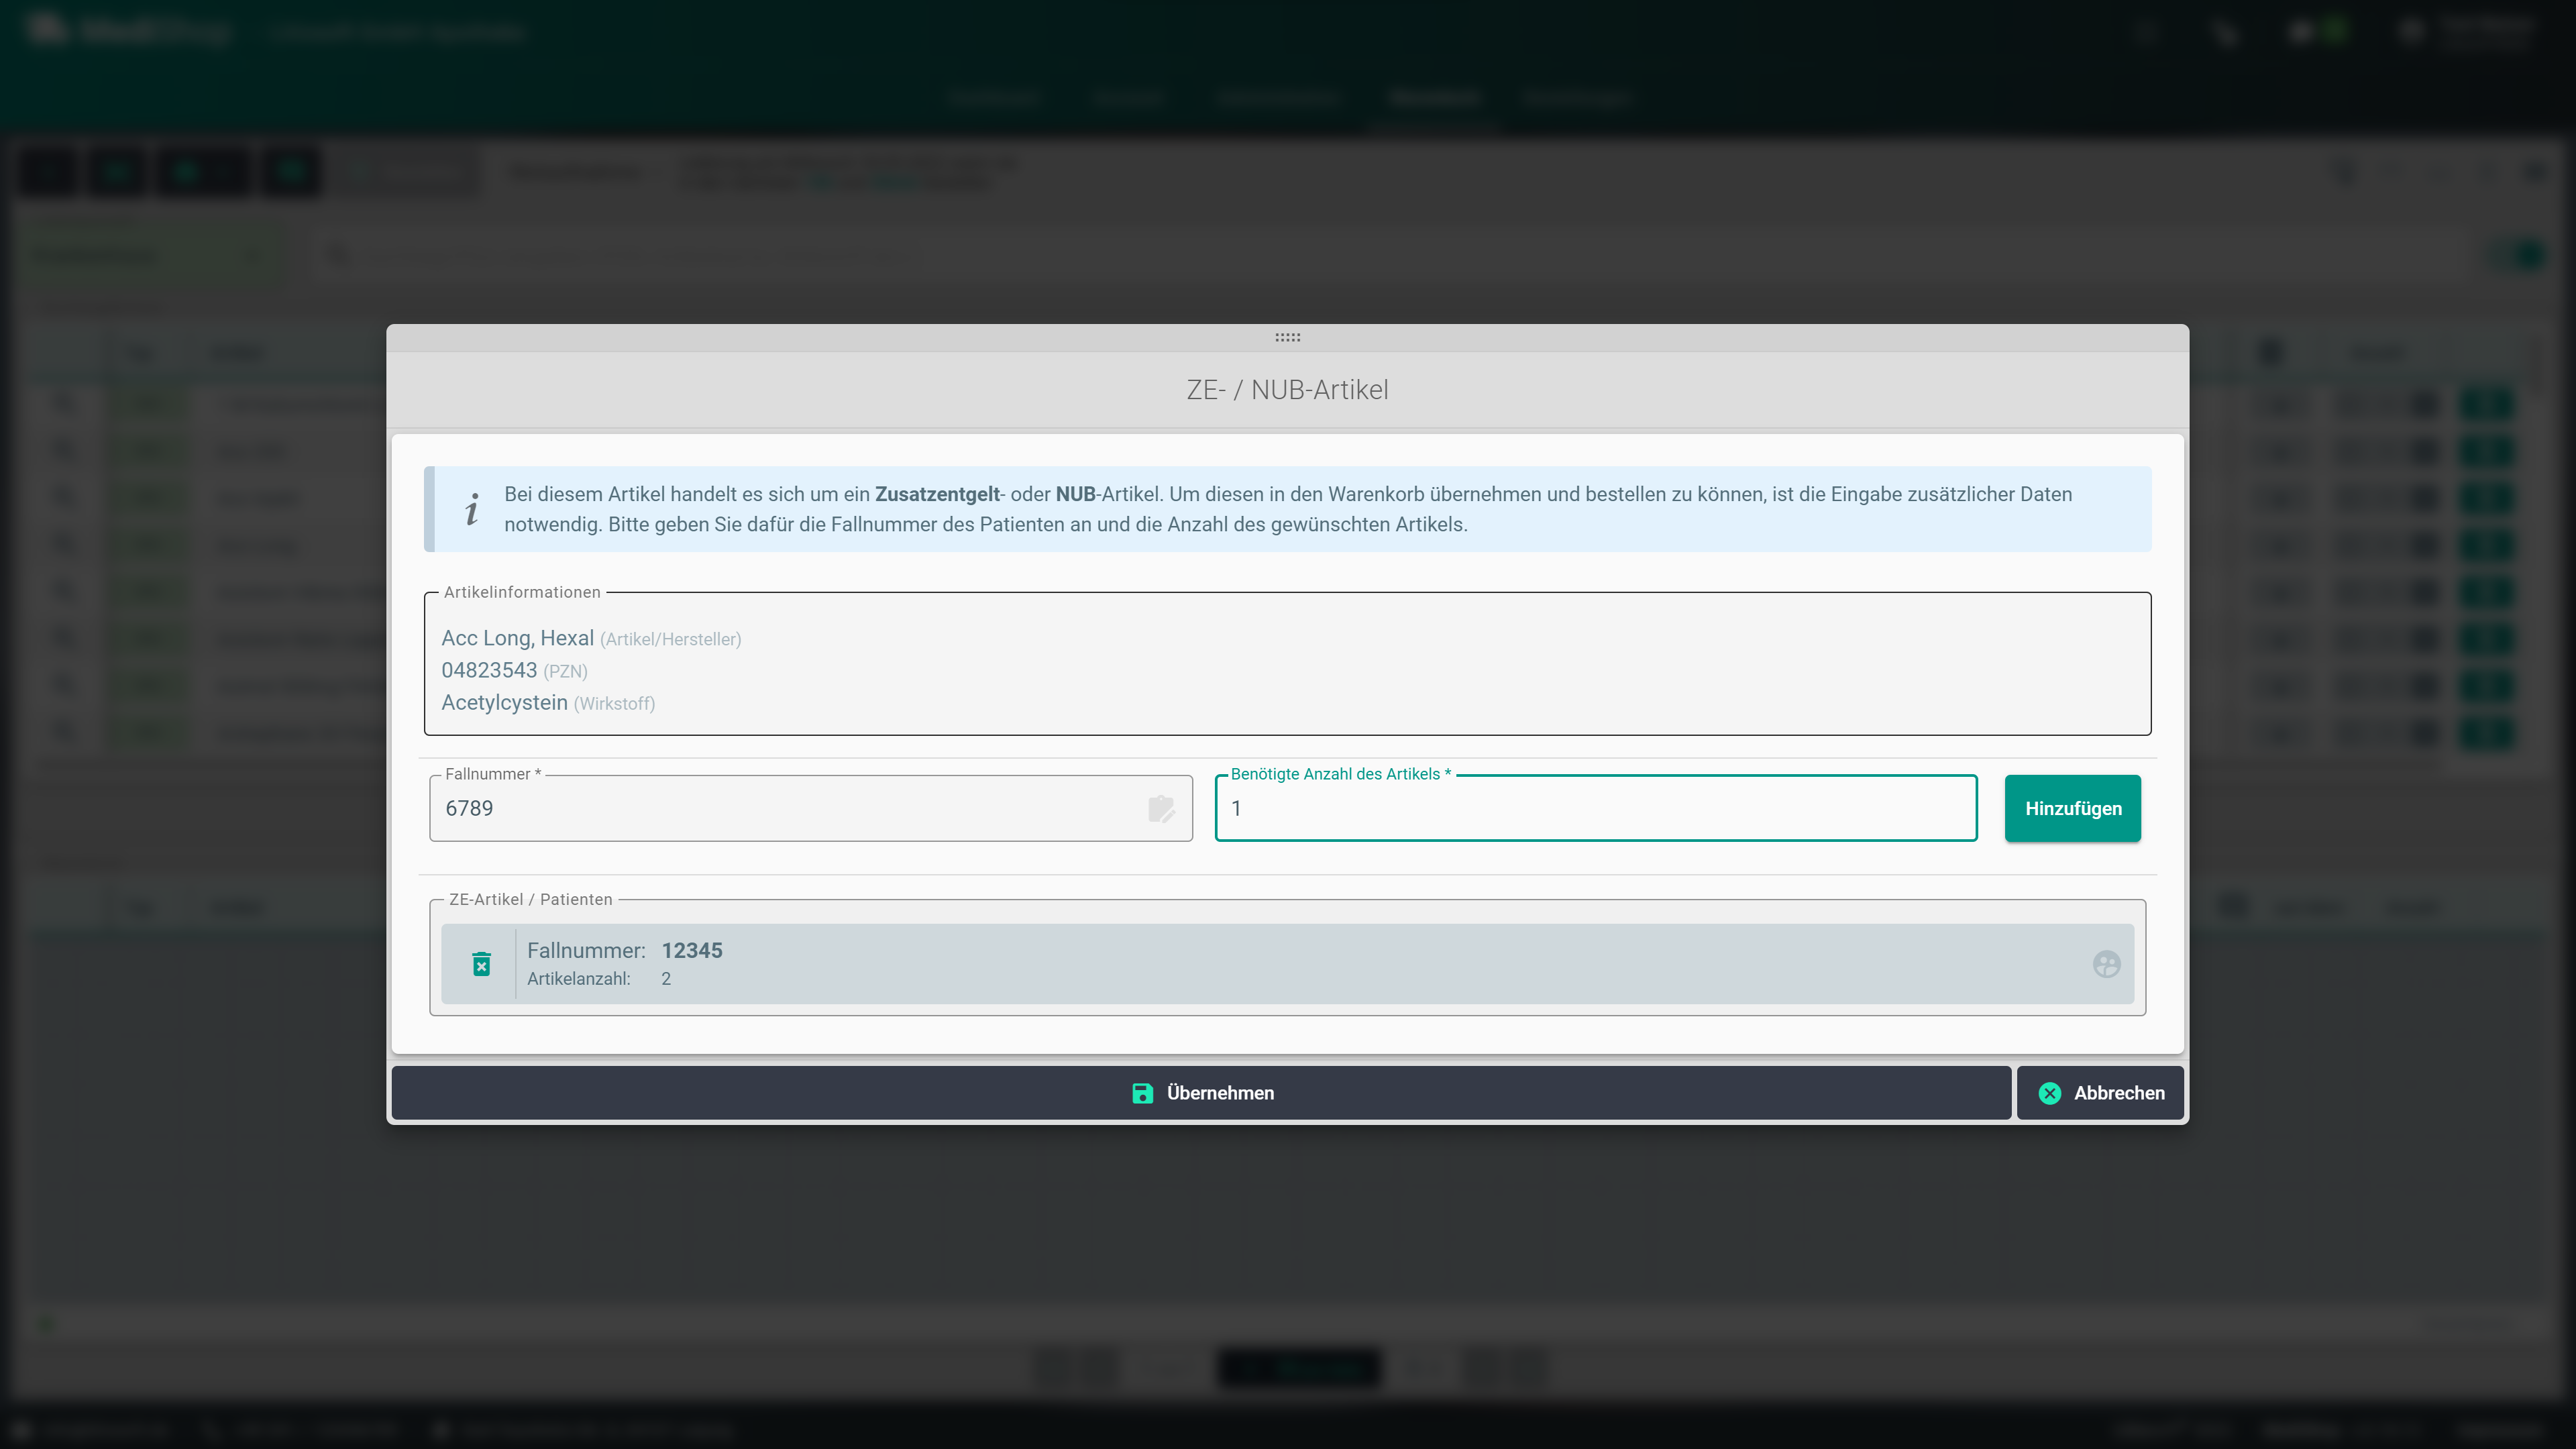Click the round icon on the right of entry 12345
The height and width of the screenshot is (1449, 2576).
coord(2106,964)
